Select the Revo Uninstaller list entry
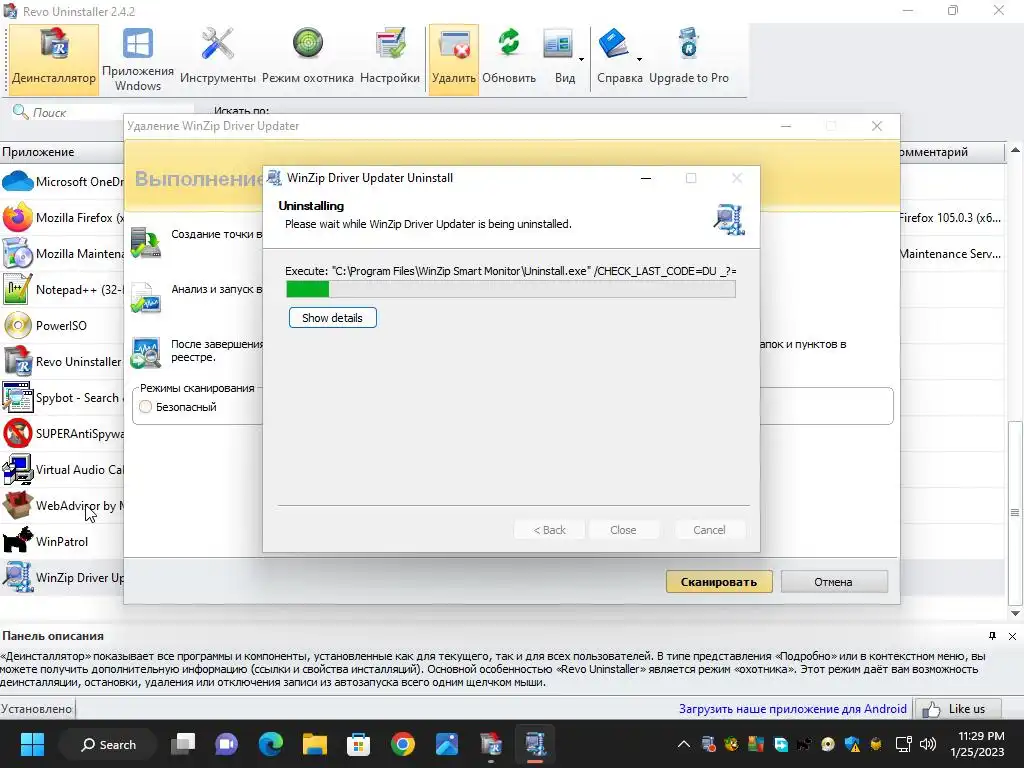 point(62,361)
